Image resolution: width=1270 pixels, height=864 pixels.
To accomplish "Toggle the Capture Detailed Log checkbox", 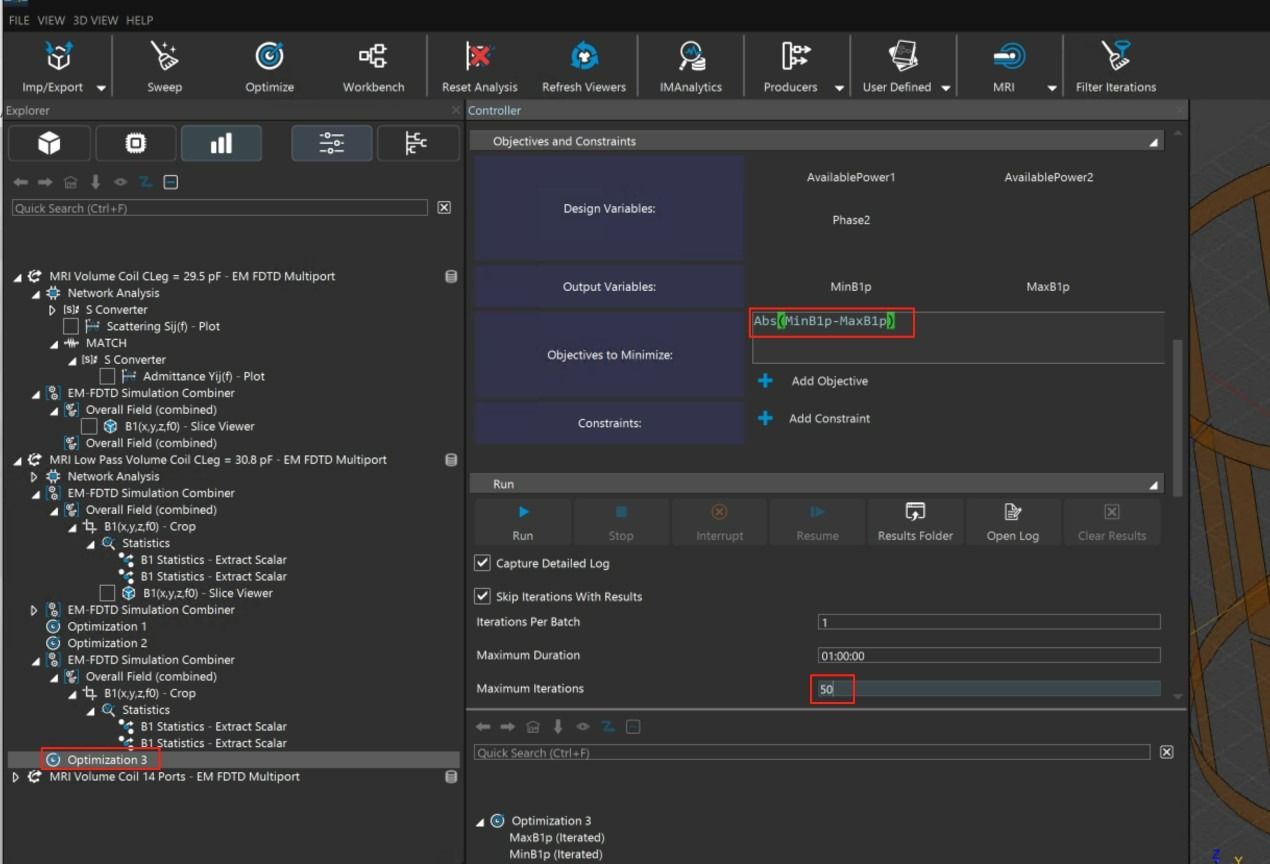I will click(x=483, y=564).
